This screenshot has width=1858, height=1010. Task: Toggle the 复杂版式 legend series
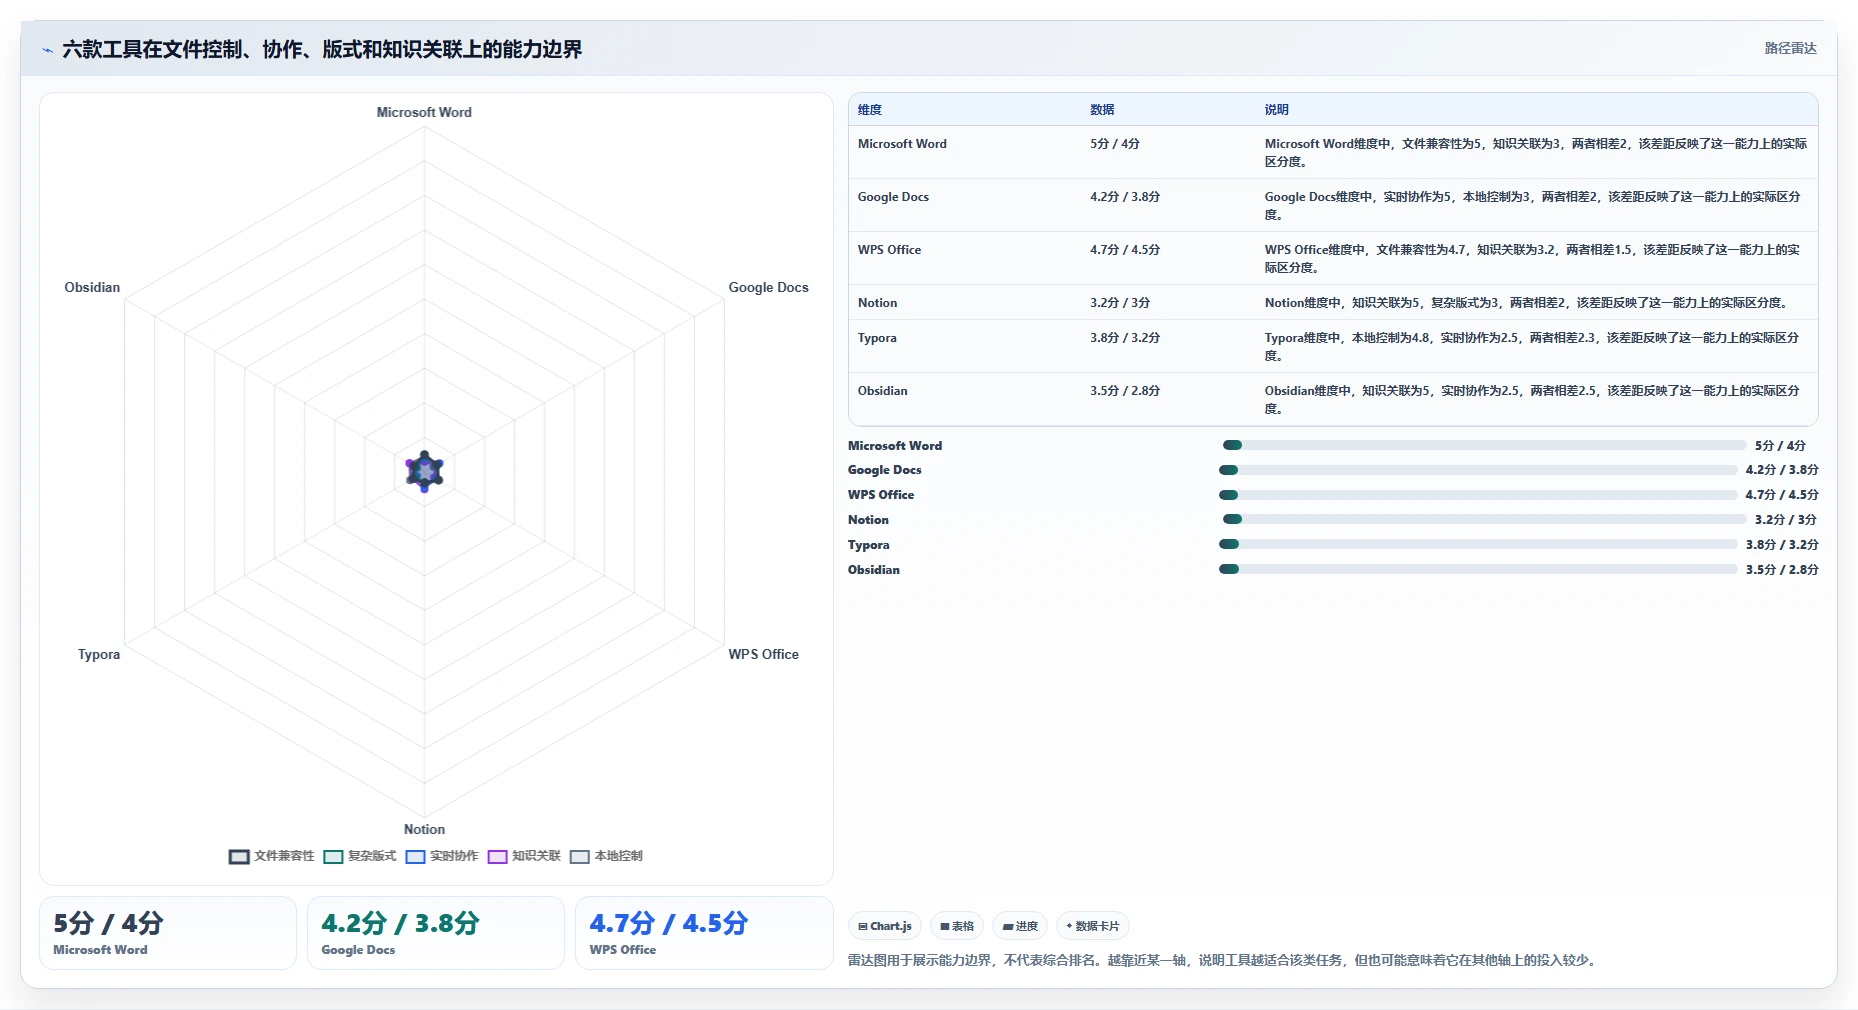359,856
